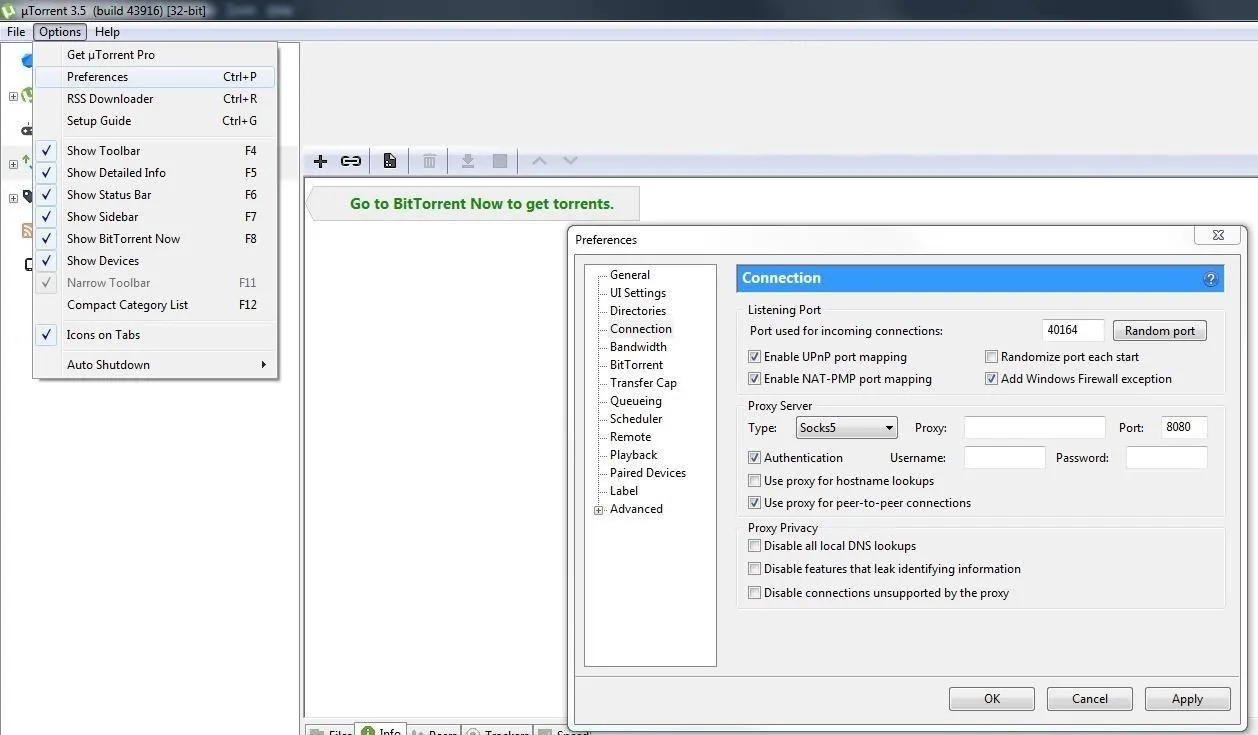1258x735 pixels.
Task: Click the Remove torrent trash icon
Action: point(429,161)
